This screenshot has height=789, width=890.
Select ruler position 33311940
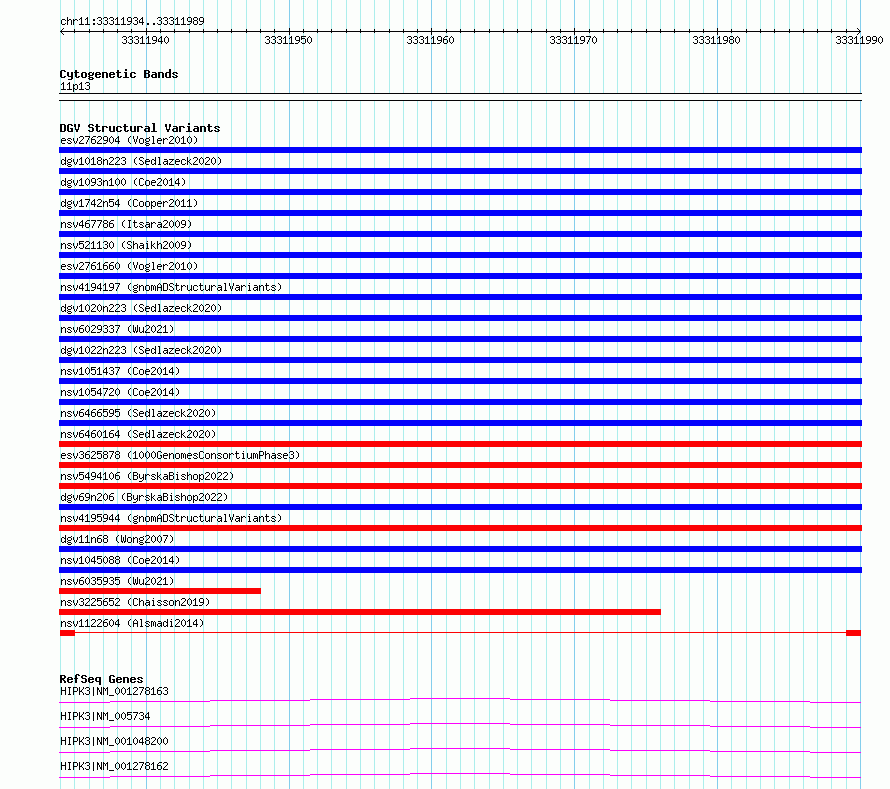[x=145, y=40]
